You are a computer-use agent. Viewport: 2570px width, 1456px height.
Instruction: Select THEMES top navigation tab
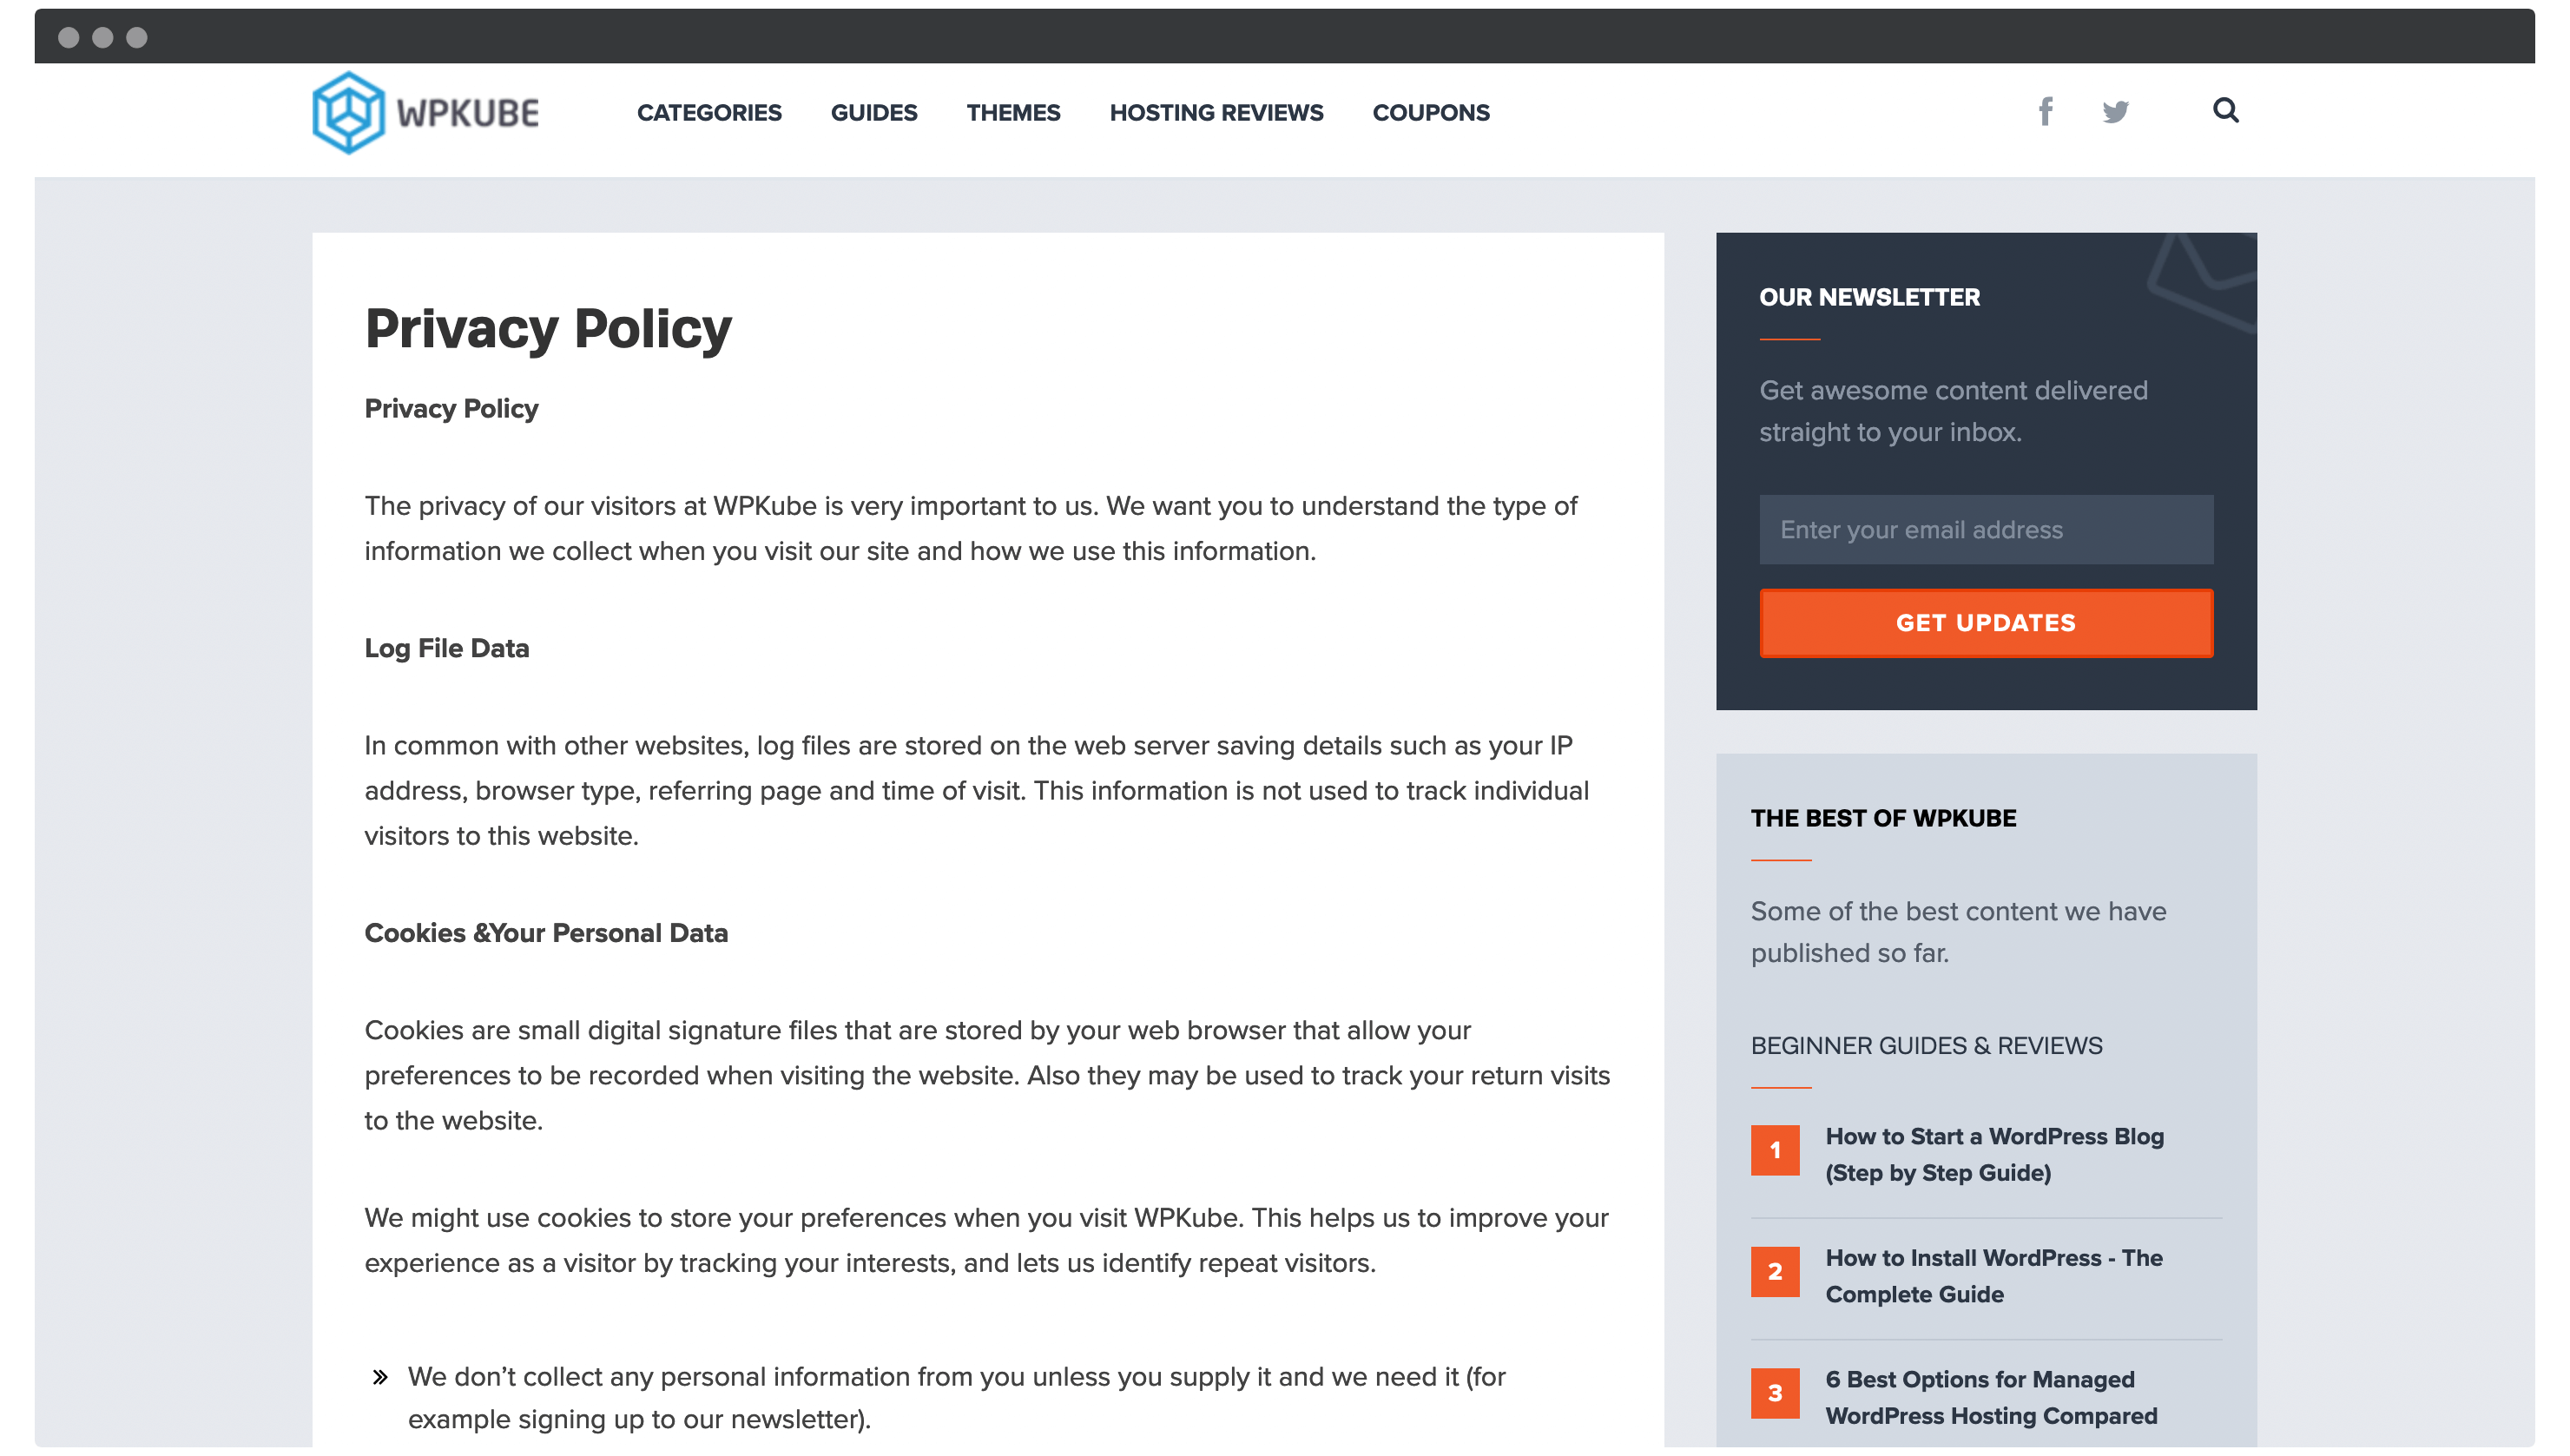[1013, 113]
